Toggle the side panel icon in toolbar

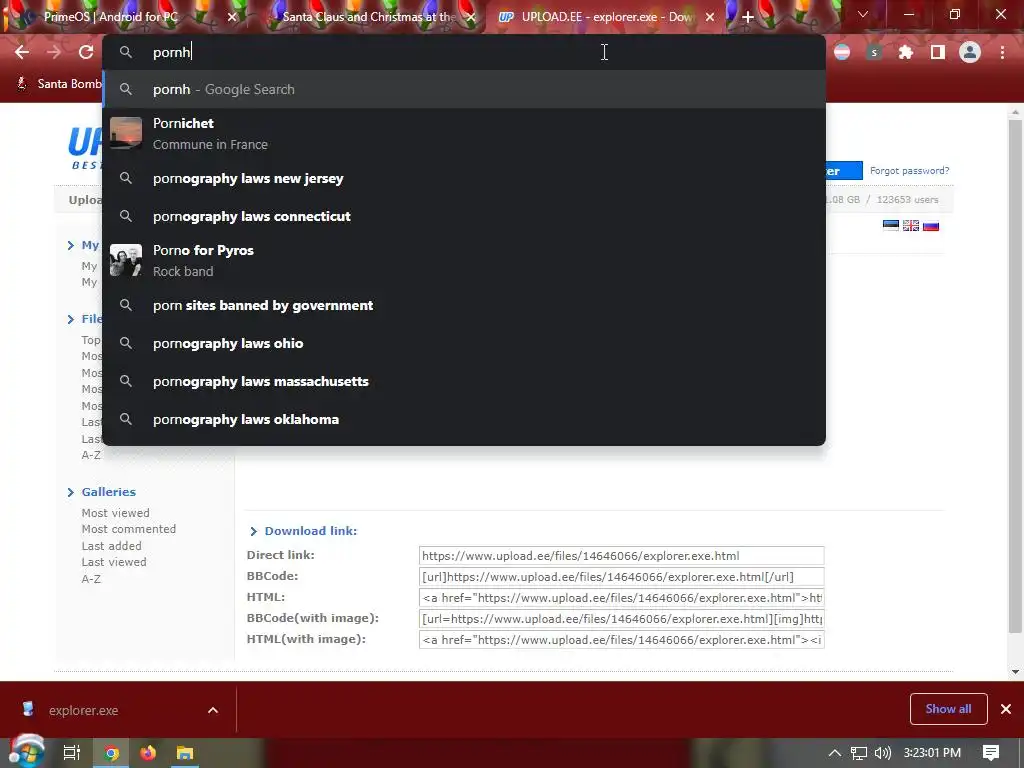tap(938, 52)
